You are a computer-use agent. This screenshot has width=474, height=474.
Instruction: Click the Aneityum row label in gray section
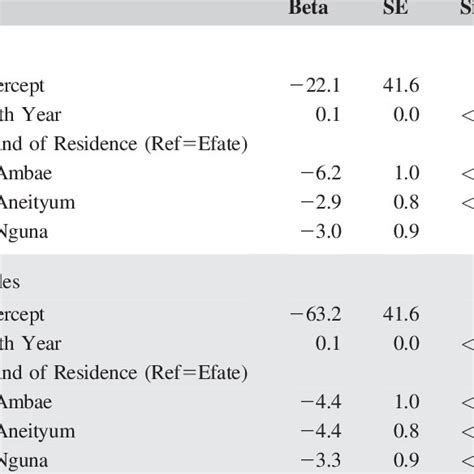(x=37, y=432)
